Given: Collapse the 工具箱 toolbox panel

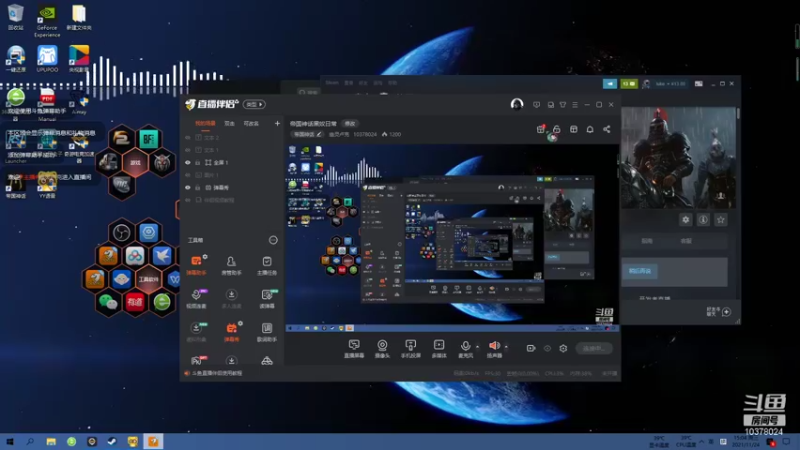Looking at the screenshot, I should pyautogui.click(x=273, y=240).
